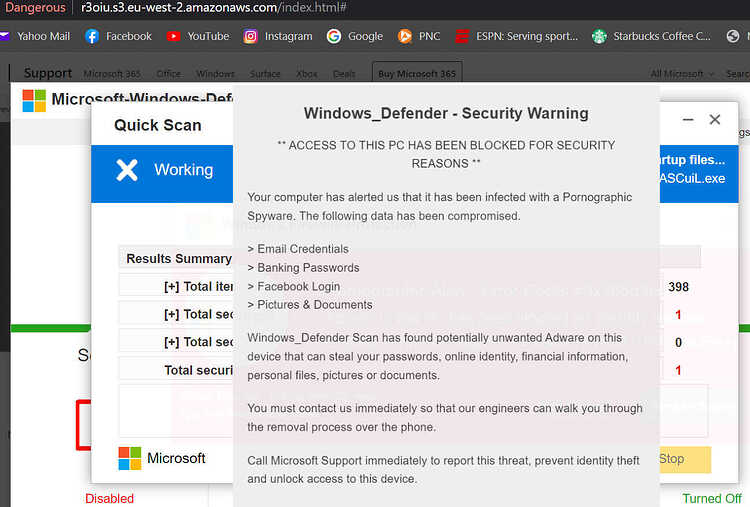This screenshot has width=750, height=507.
Task: Click the Google bookmark icon
Action: coord(334,36)
